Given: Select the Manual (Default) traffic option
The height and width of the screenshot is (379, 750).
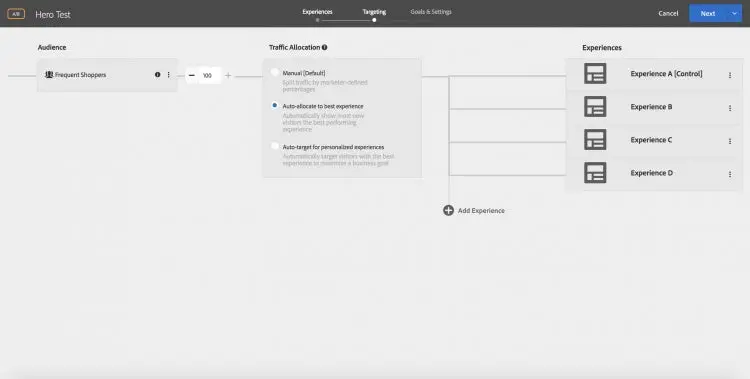Looking at the screenshot, I should [275, 72].
